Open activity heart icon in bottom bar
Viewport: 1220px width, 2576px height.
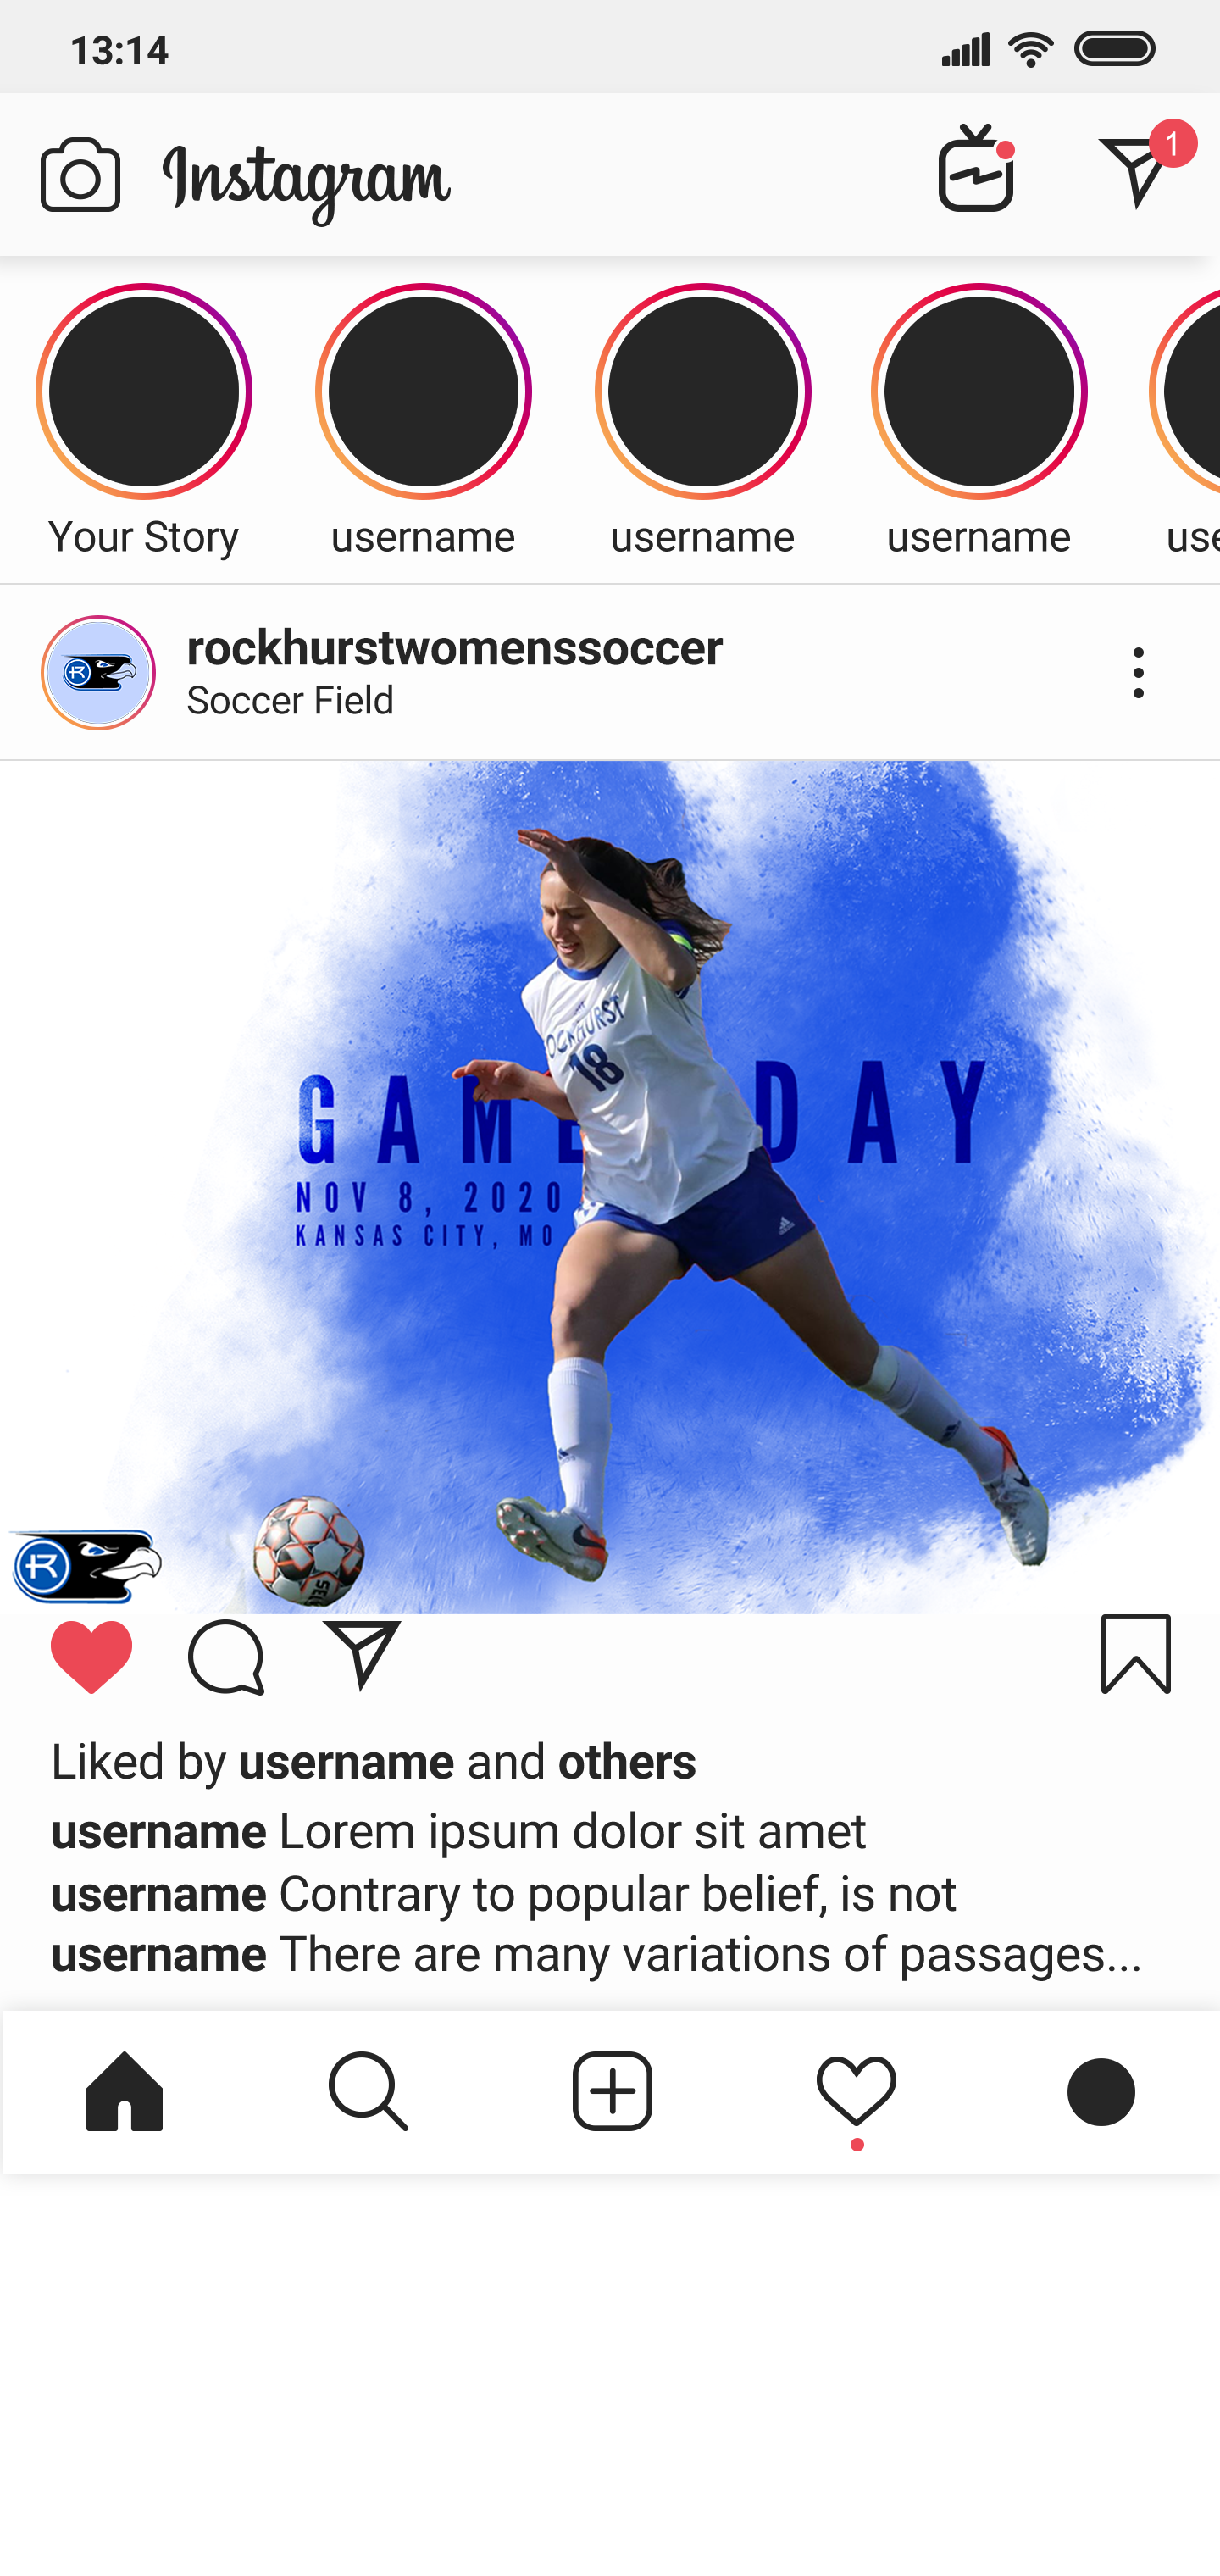pyautogui.click(x=856, y=2093)
